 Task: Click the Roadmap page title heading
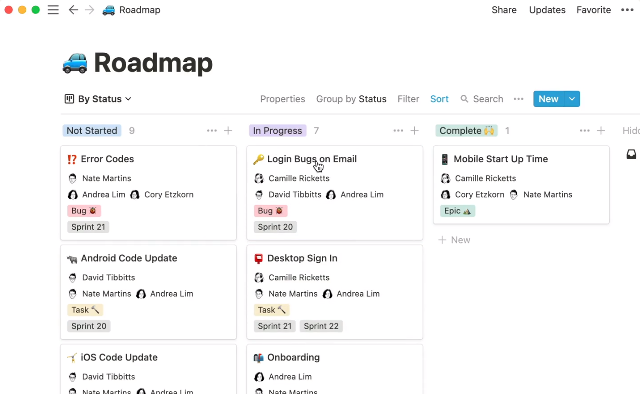pos(153,63)
